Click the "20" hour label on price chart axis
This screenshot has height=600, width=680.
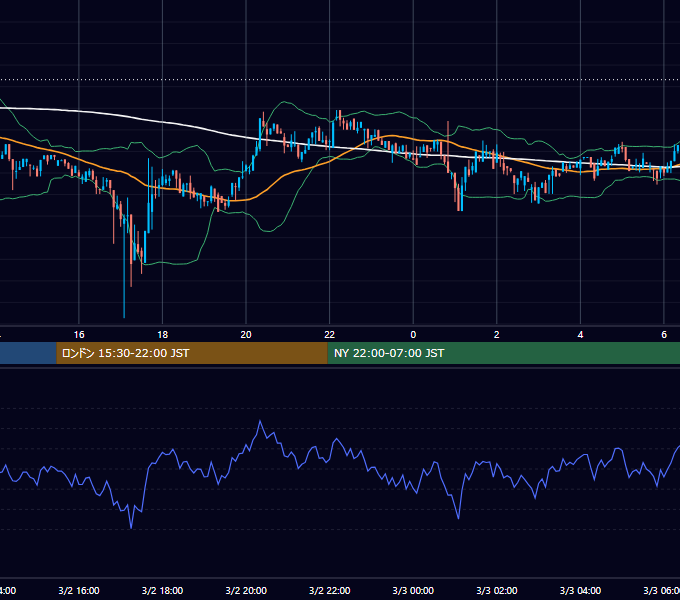[x=246, y=335]
